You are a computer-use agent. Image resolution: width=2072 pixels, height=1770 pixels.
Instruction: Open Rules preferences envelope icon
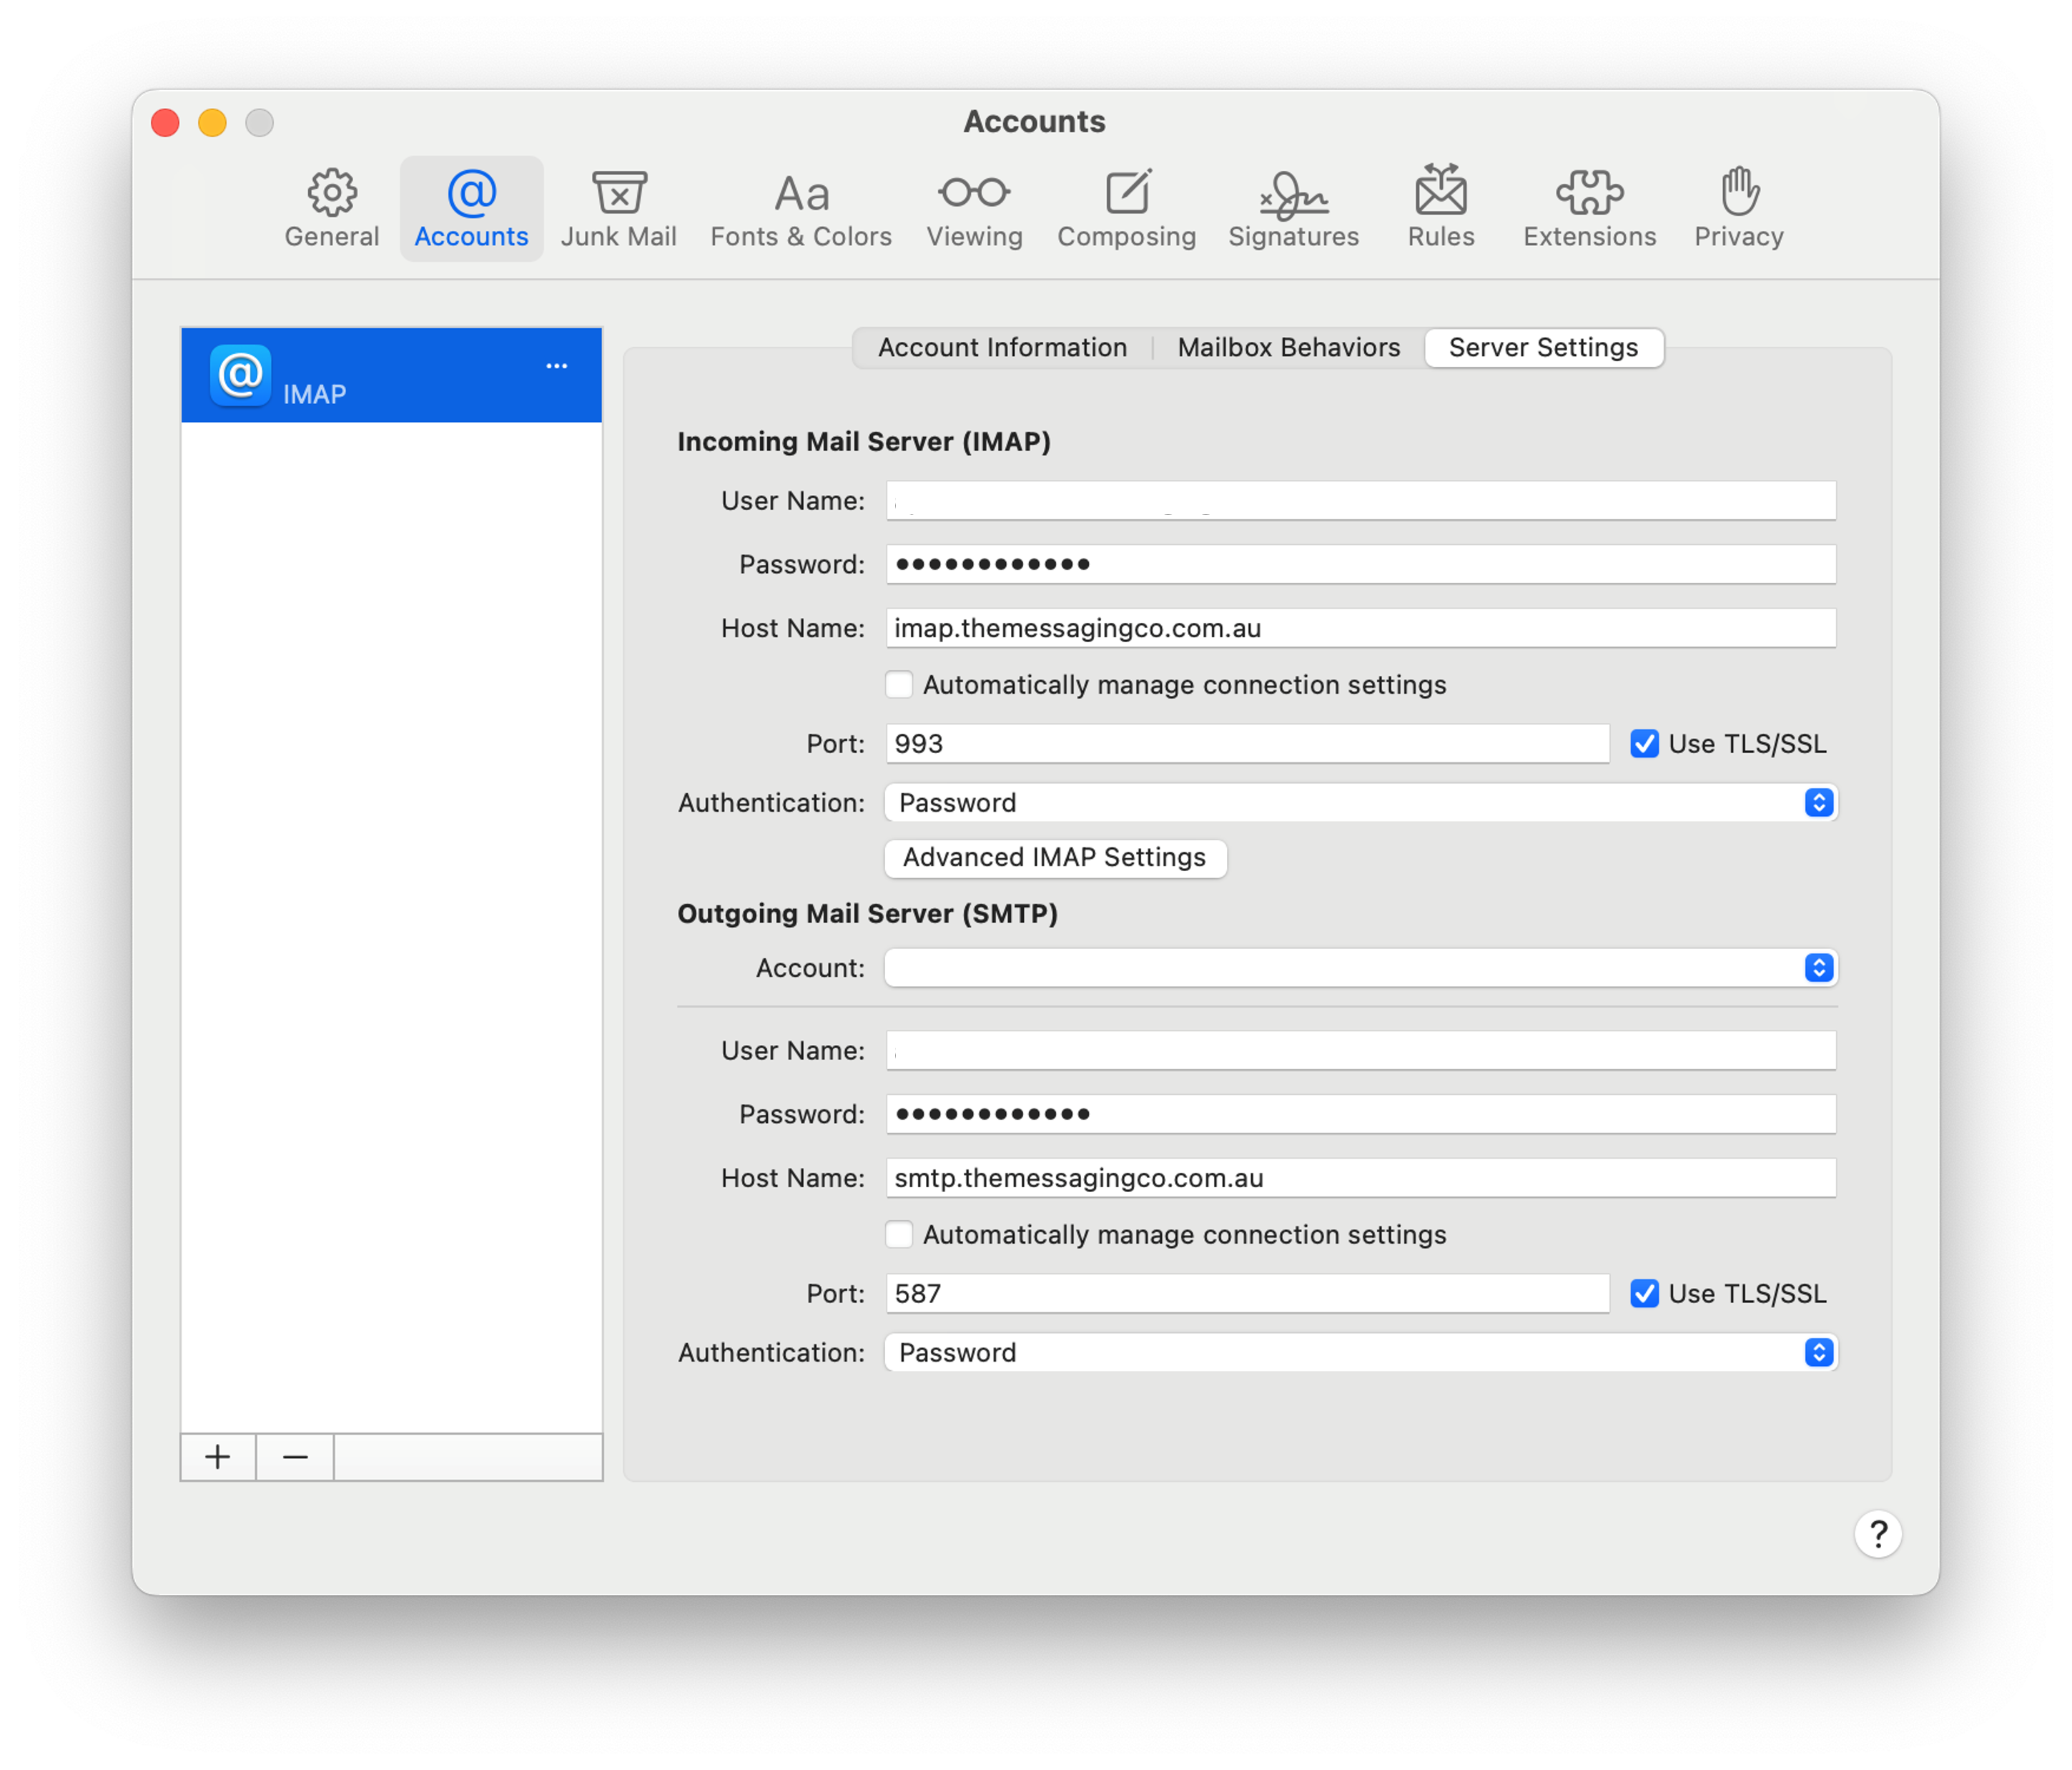pos(1440,192)
